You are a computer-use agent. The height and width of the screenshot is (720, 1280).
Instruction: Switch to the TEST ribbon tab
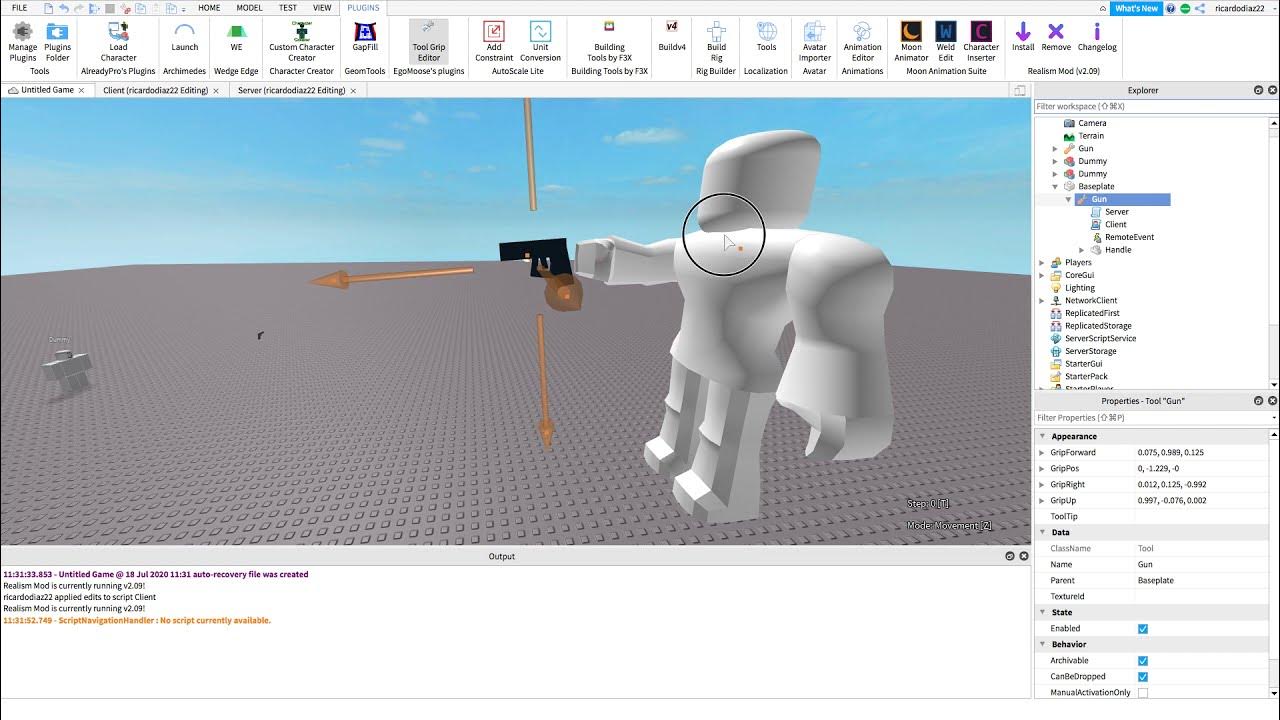288,8
